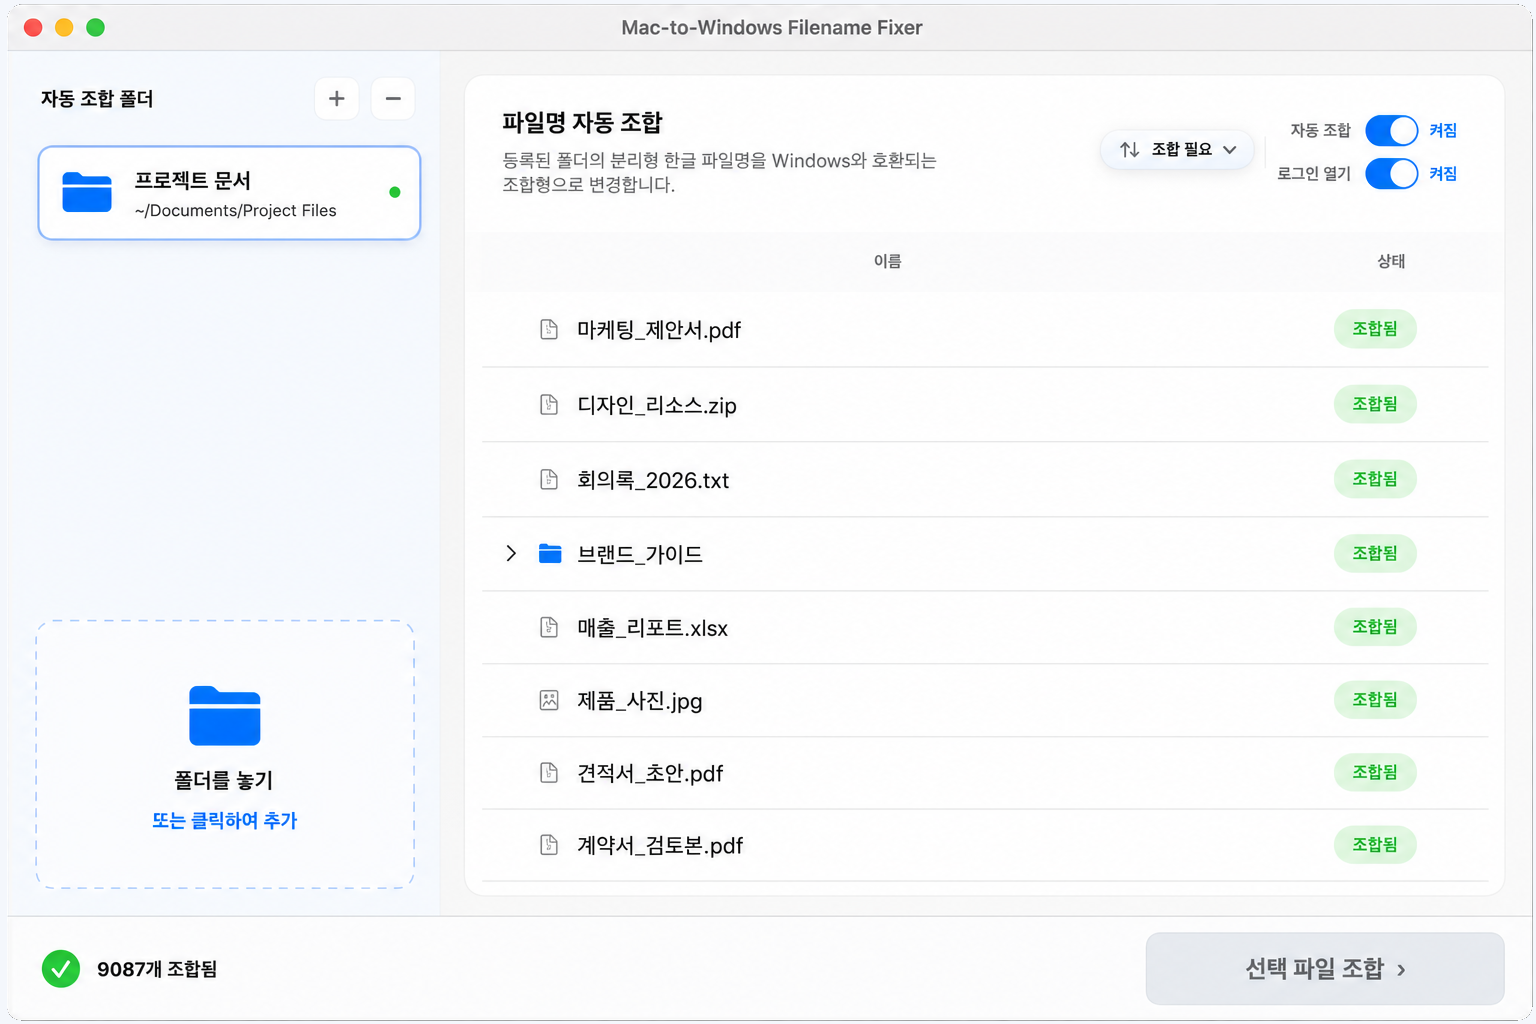Click 조합됨 badge for 매출_리포트.xlsx
This screenshot has height=1024, width=1536.
(1375, 627)
